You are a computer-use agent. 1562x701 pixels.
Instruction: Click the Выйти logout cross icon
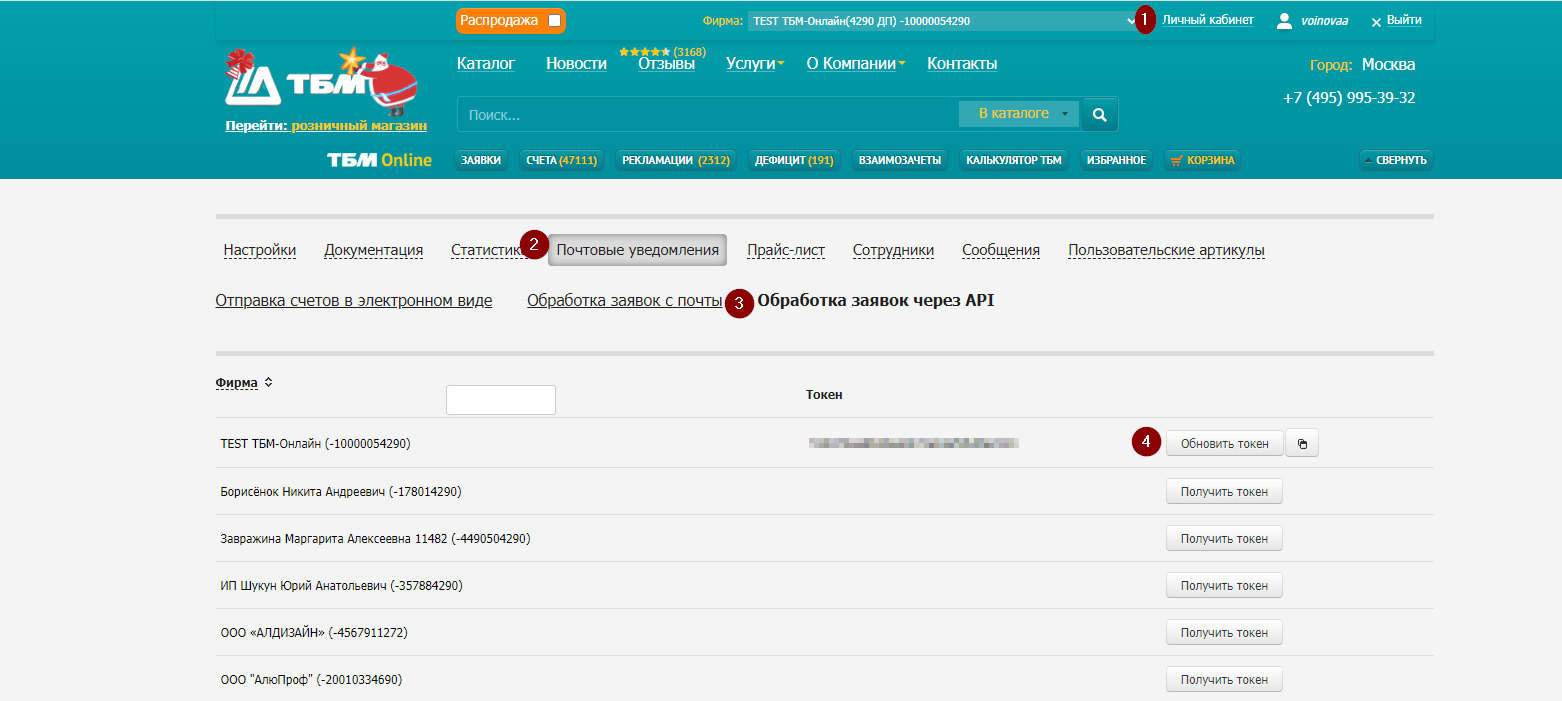[x=1376, y=21]
